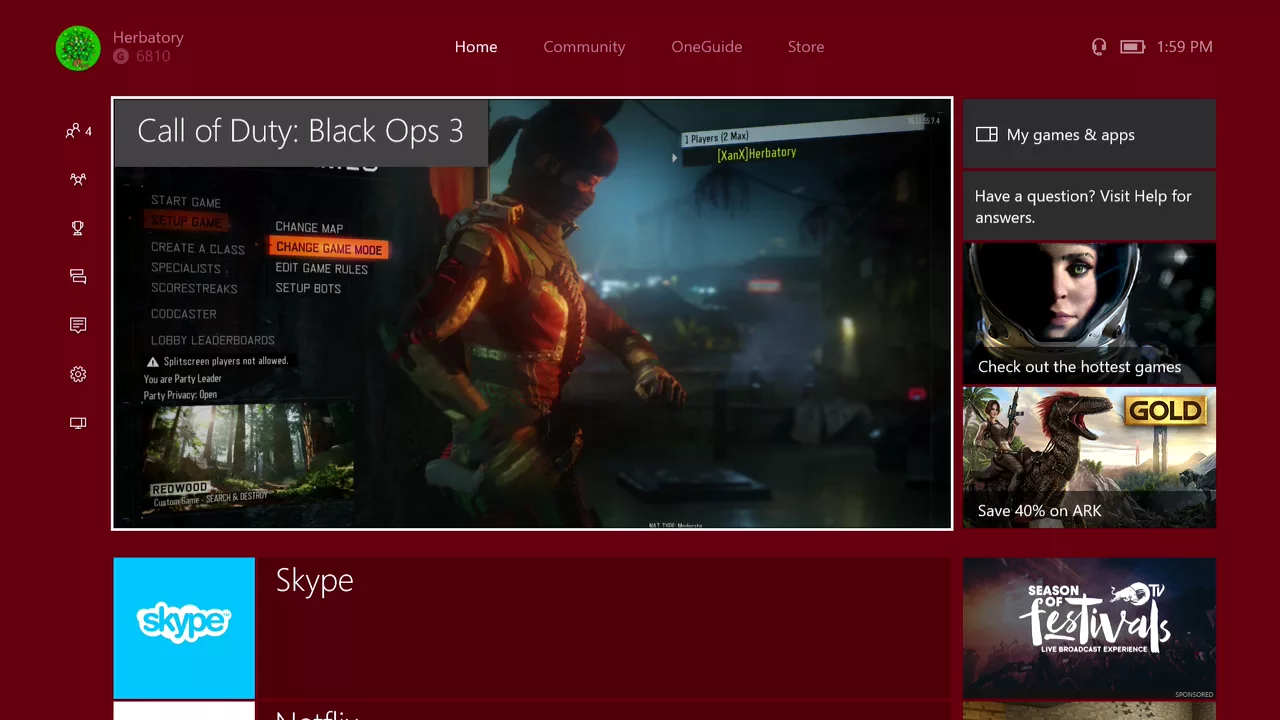The image size is (1280, 720).
Task: Click the controller battery icon
Action: coord(1132,47)
